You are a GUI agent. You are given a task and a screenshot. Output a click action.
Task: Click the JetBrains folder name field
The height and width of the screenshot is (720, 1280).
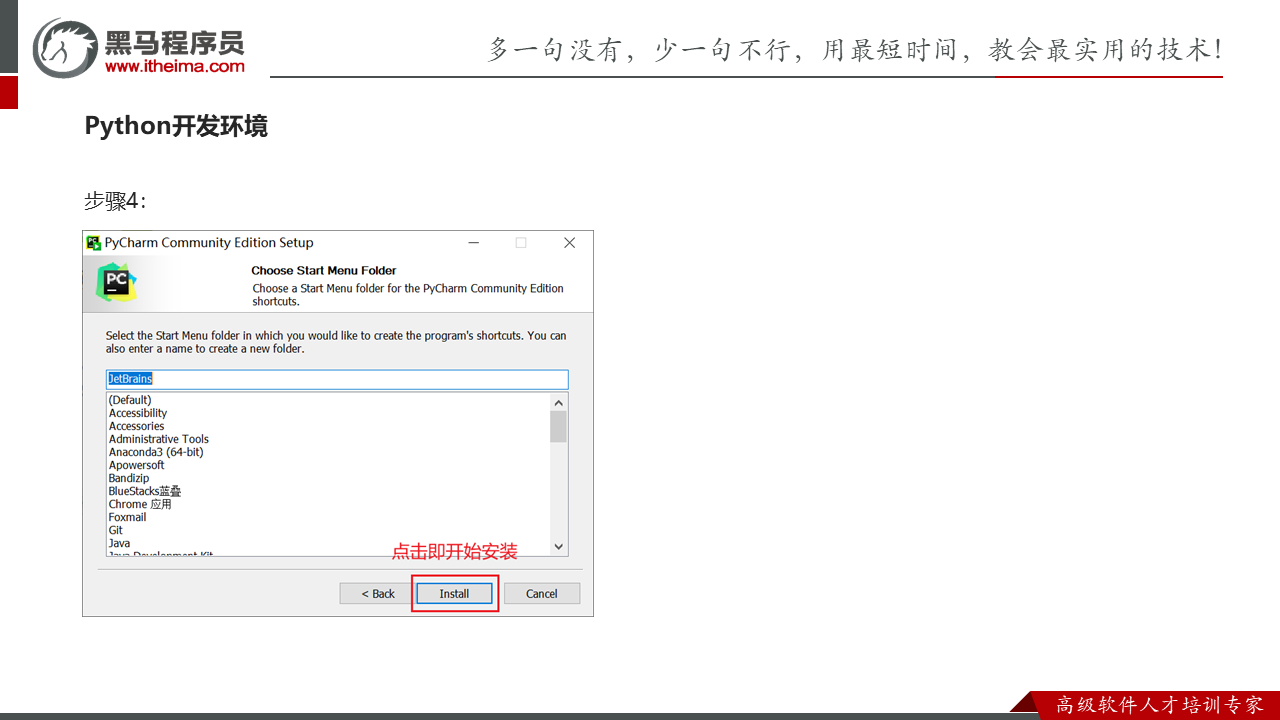coord(337,379)
